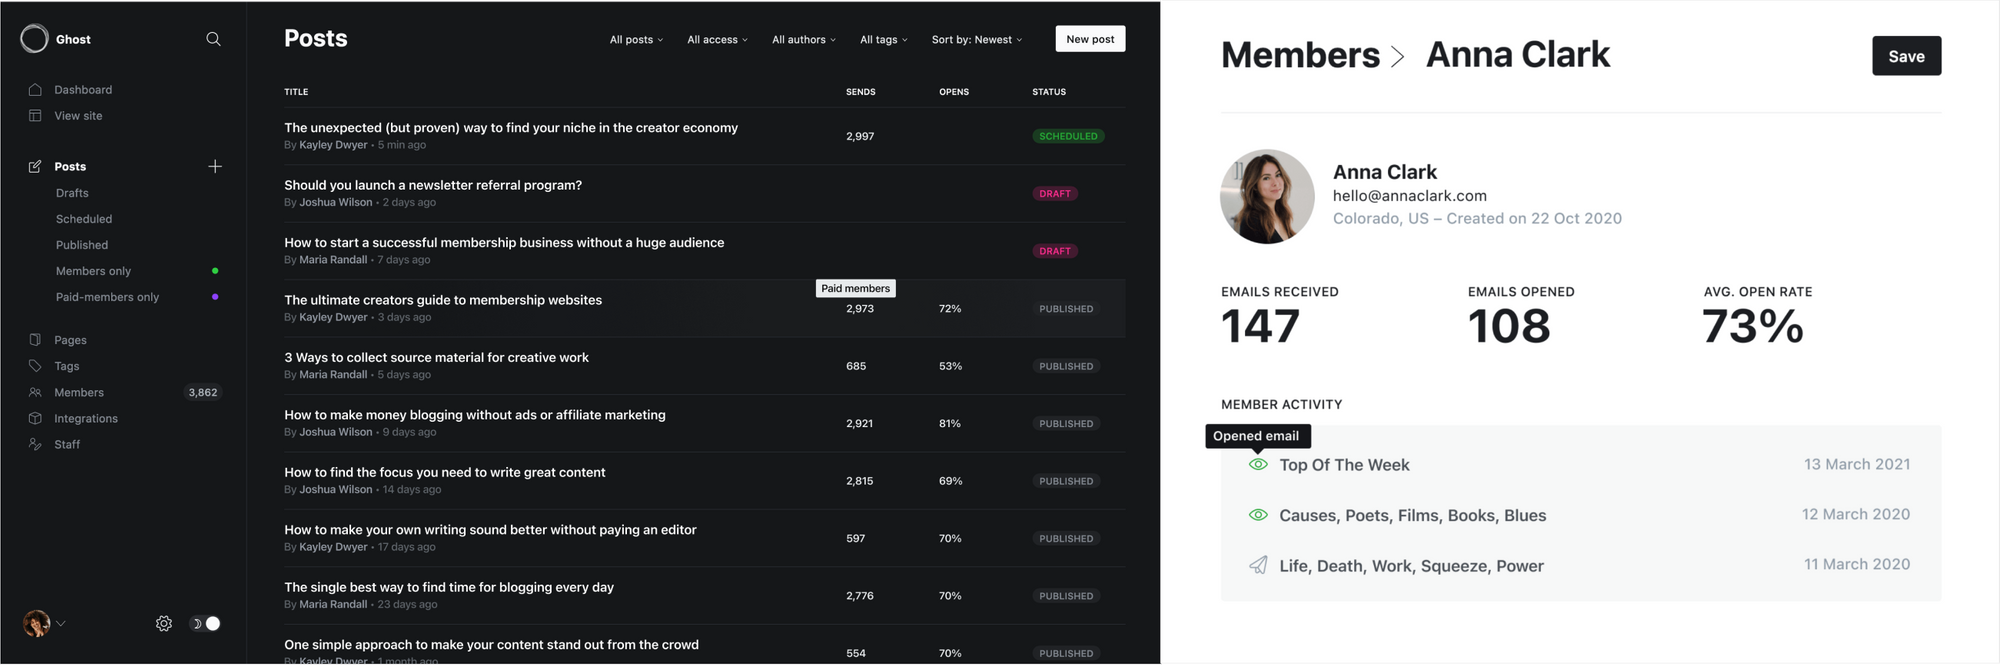Click the View site layout icon
Screen dimensions: 2000x665
[35, 116]
